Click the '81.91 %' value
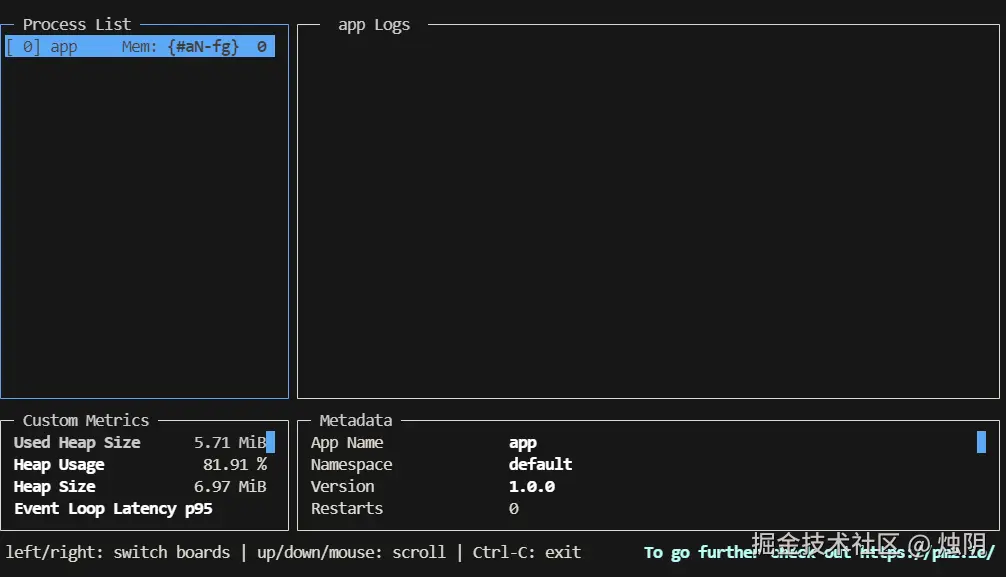This screenshot has width=1006, height=577. click(235, 465)
